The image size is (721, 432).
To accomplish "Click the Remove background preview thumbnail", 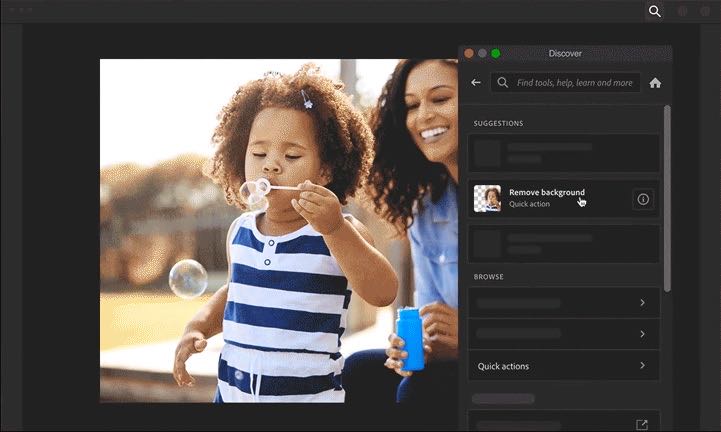I will coord(487,199).
